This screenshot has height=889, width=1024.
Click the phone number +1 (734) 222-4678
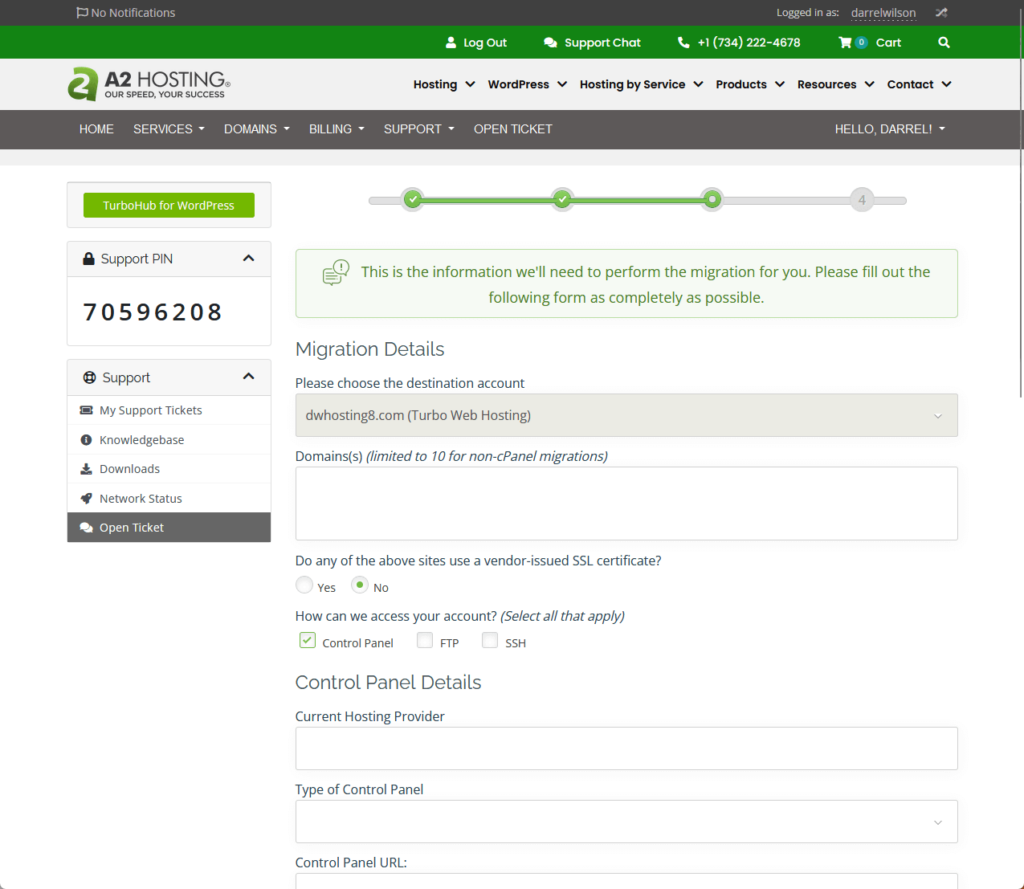pos(748,42)
